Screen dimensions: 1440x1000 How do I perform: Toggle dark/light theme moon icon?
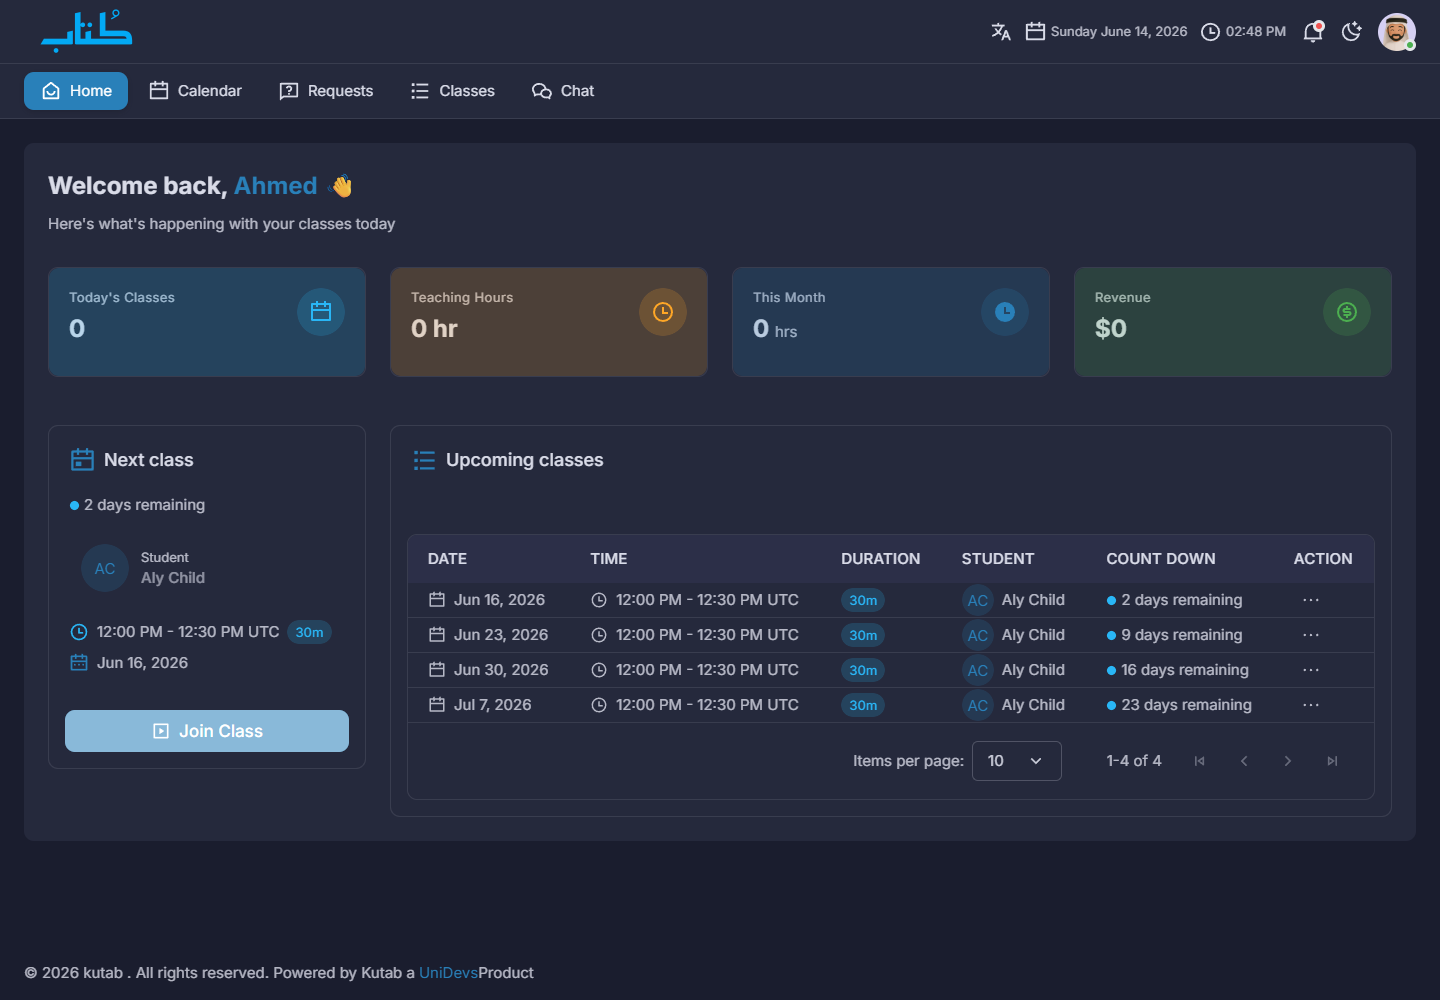1352,32
